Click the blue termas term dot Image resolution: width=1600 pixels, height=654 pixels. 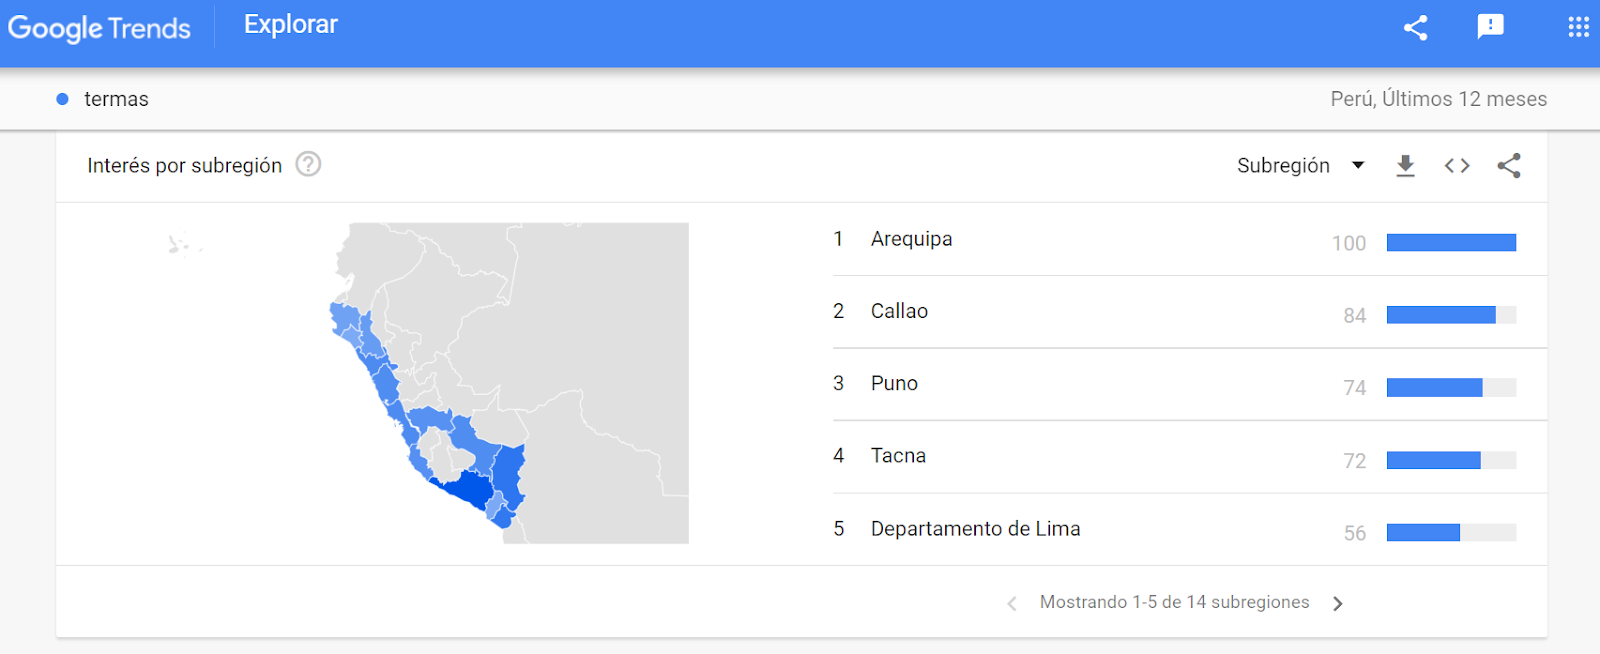63,99
